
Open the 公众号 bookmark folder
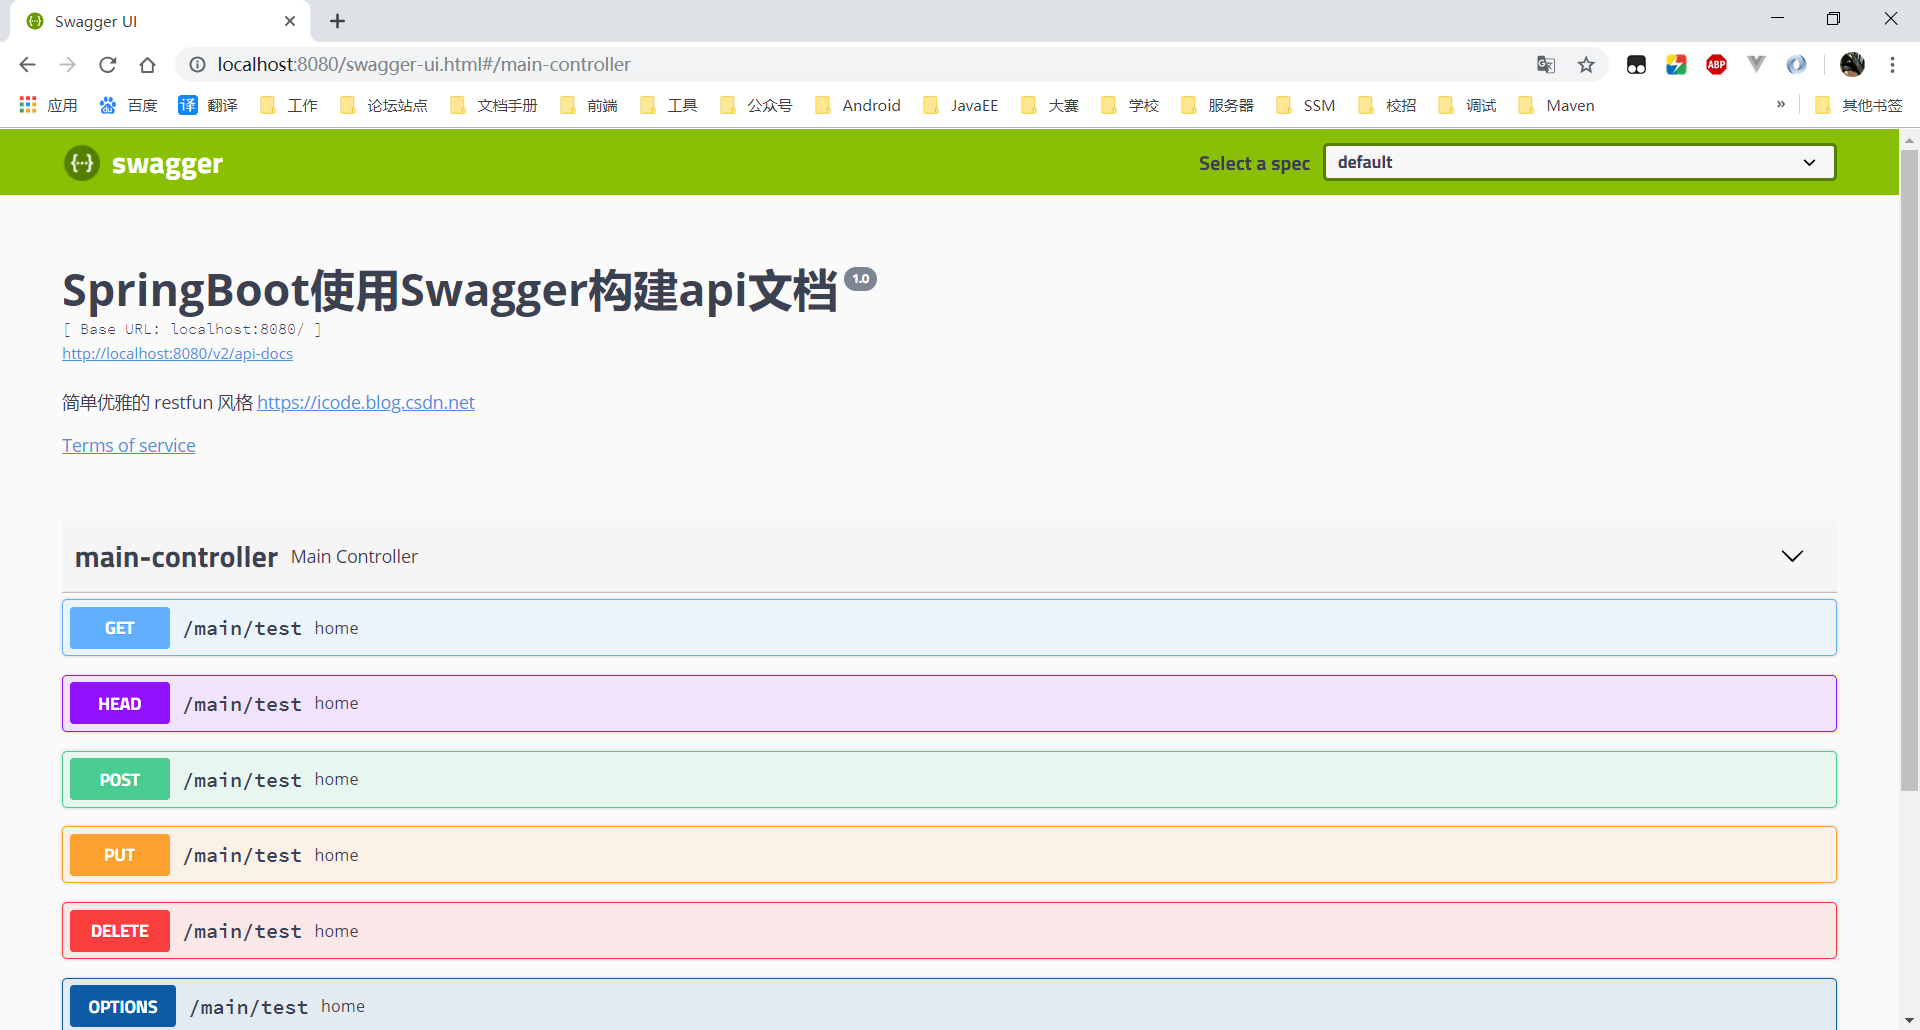pos(756,105)
